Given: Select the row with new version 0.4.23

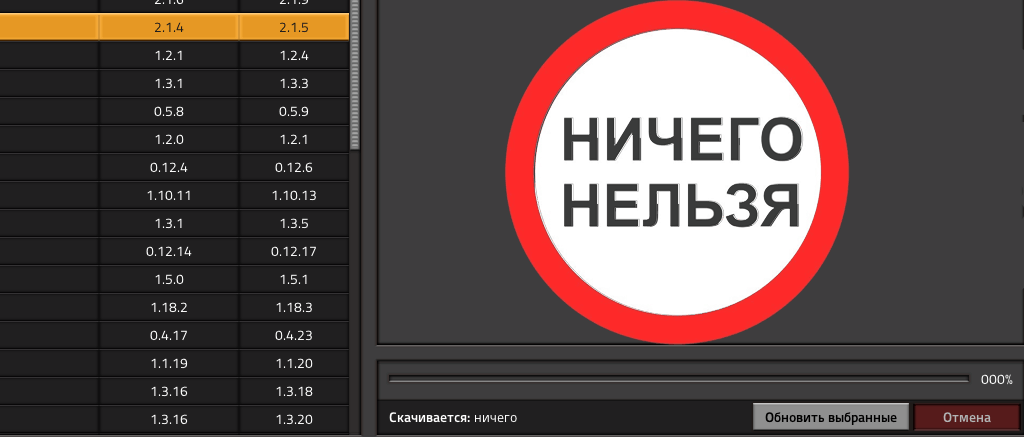Looking at the screenshot, I should click(x=293, y=335).
